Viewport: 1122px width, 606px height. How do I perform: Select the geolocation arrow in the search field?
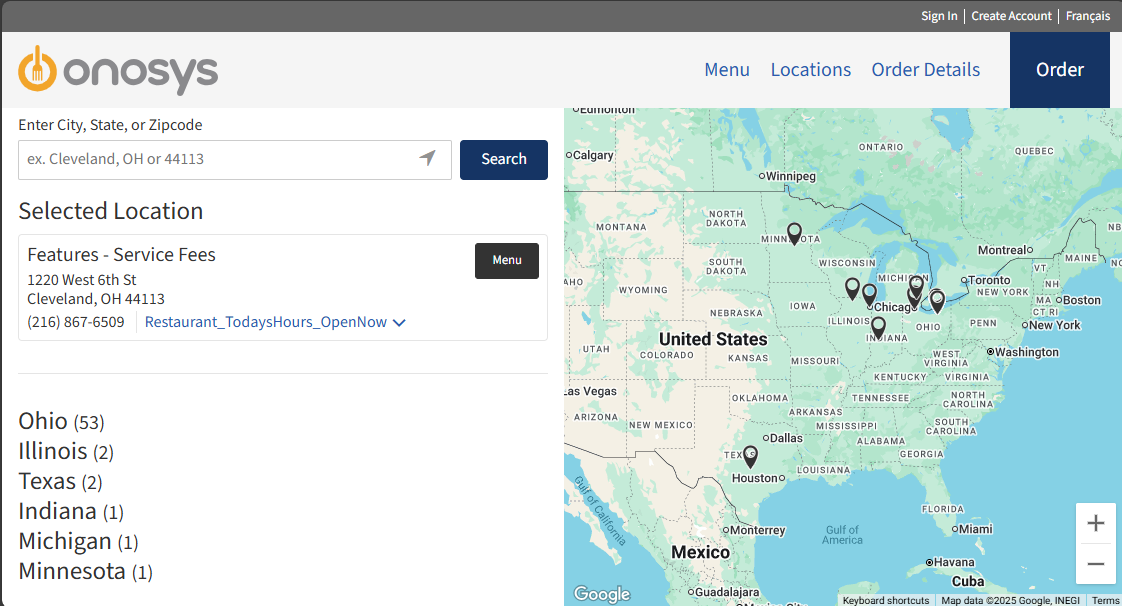coord(428,159)
